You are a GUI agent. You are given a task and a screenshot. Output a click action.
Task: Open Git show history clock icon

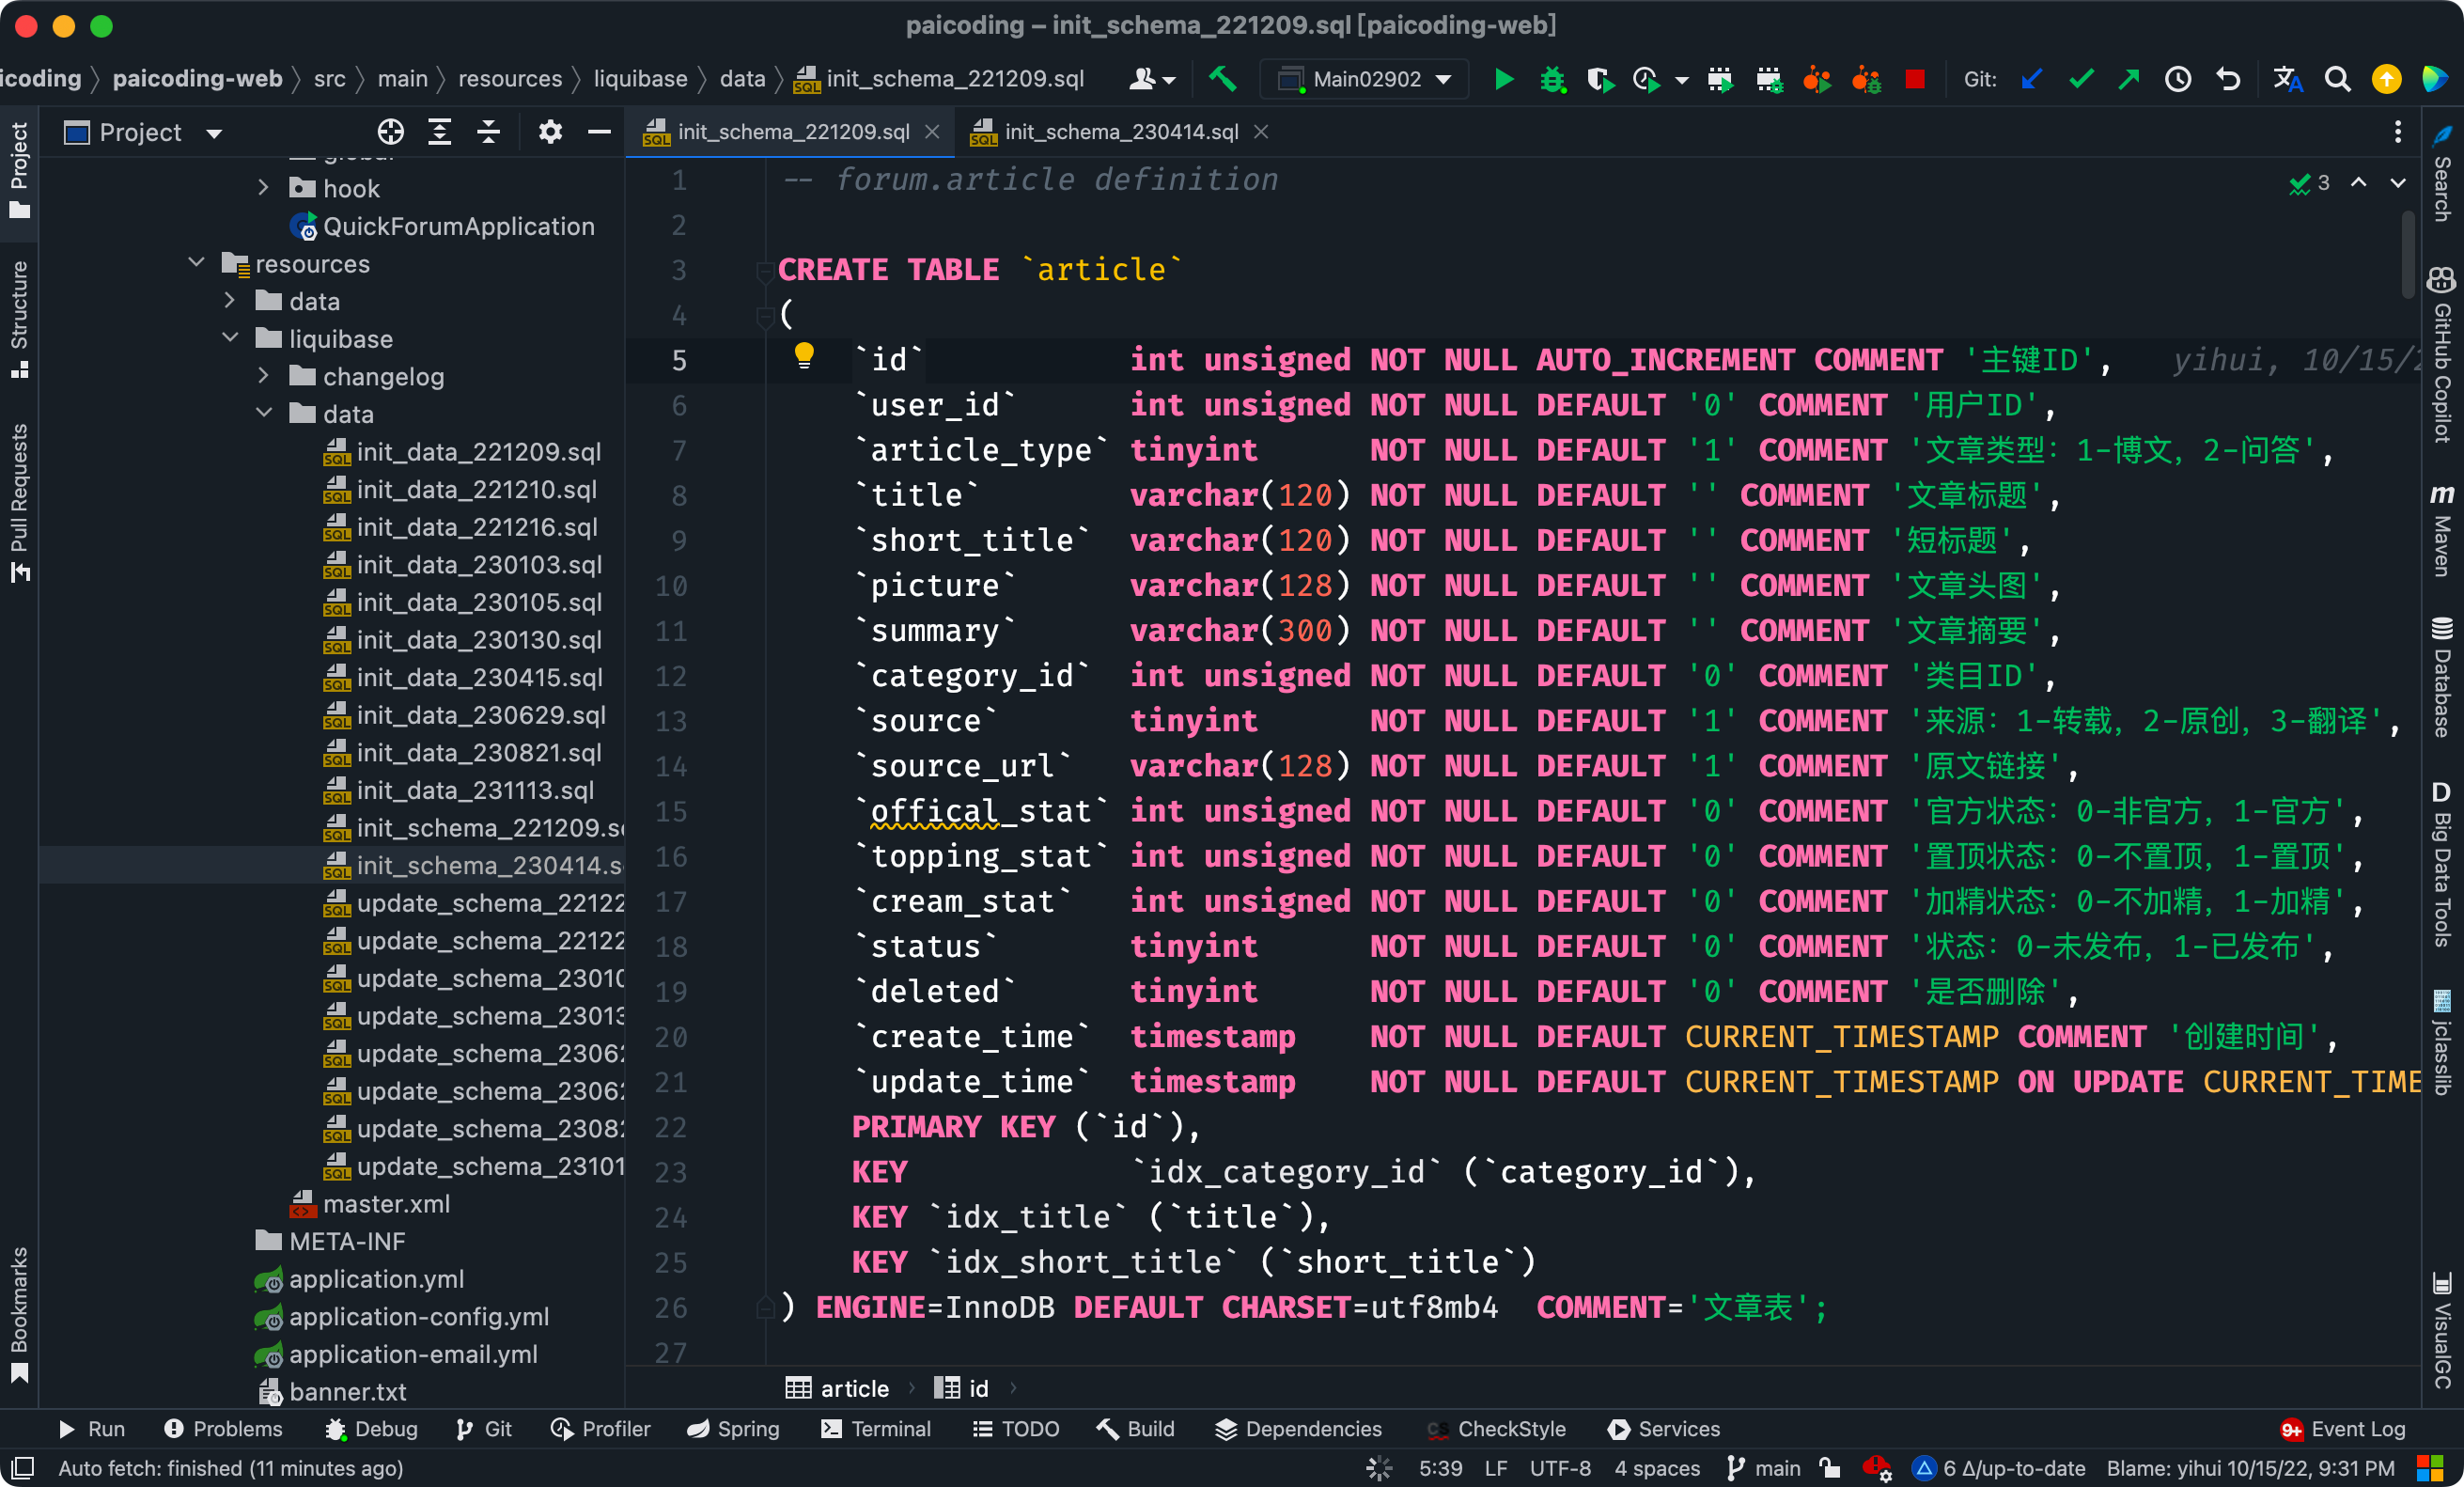pos(2177,79)
